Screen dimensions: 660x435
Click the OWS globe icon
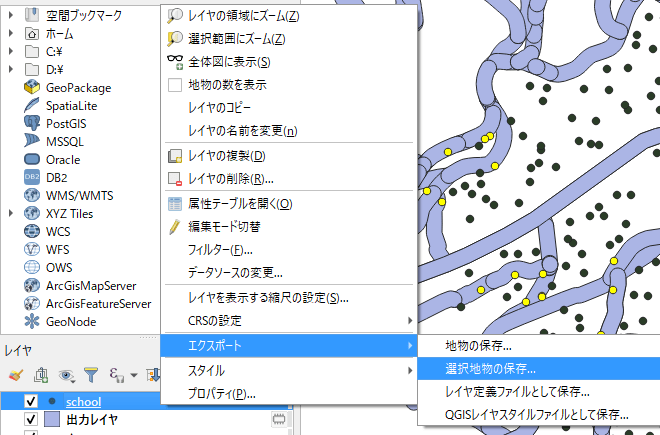32,267
